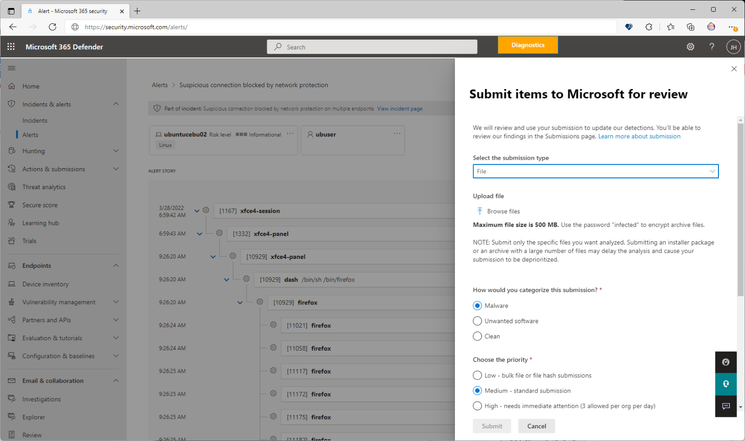The height and width of the screenshot is (441, 745).
Task: Expand Vulnerability management section
Action: pyautogui.click(x=116, y=302)
